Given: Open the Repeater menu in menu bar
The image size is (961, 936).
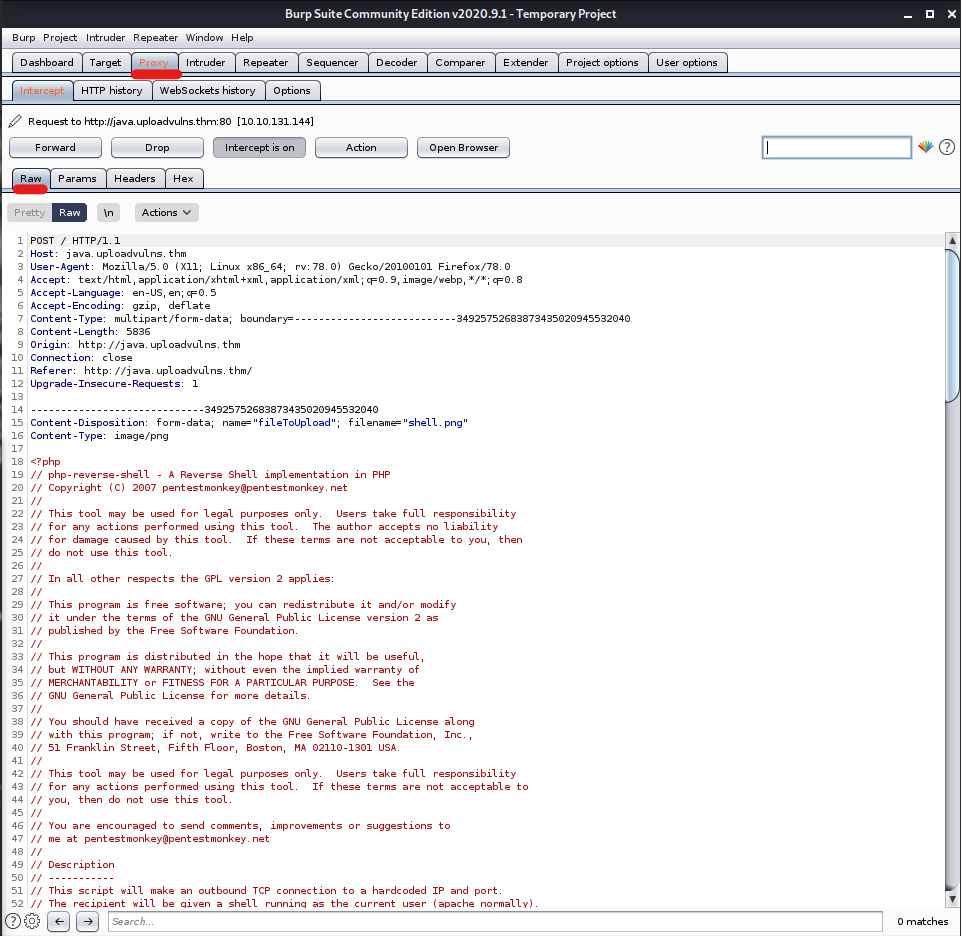Looking at the screenshot, I should (155, 37).
